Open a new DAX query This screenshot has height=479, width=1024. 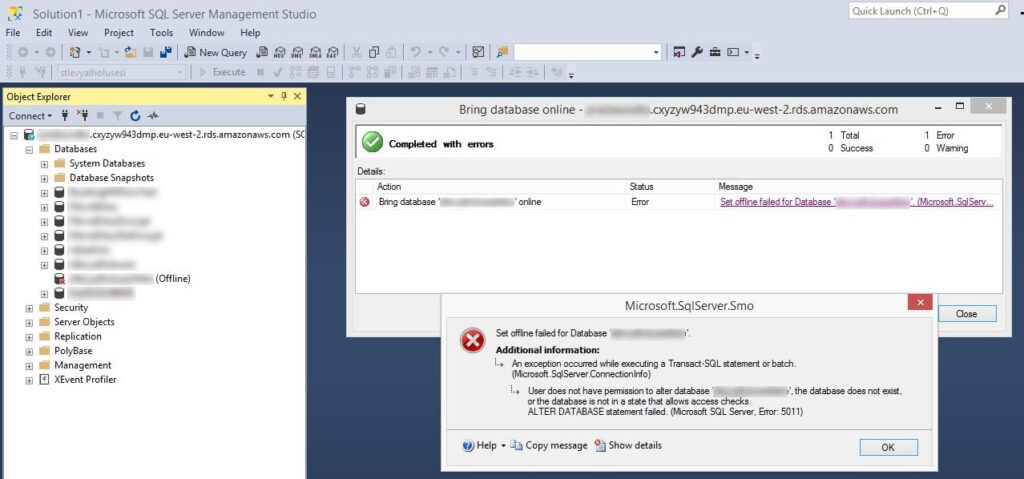332,52
